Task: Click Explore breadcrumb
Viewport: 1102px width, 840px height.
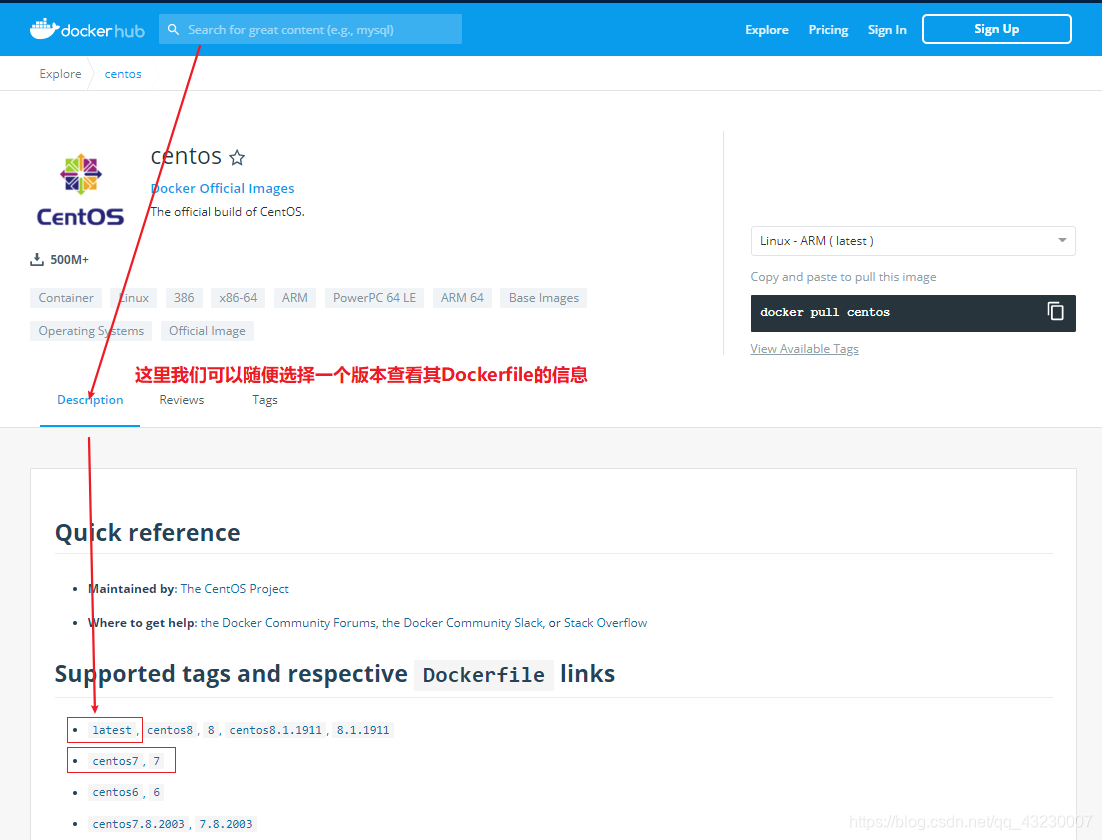Action: click(x=60, y=74)
